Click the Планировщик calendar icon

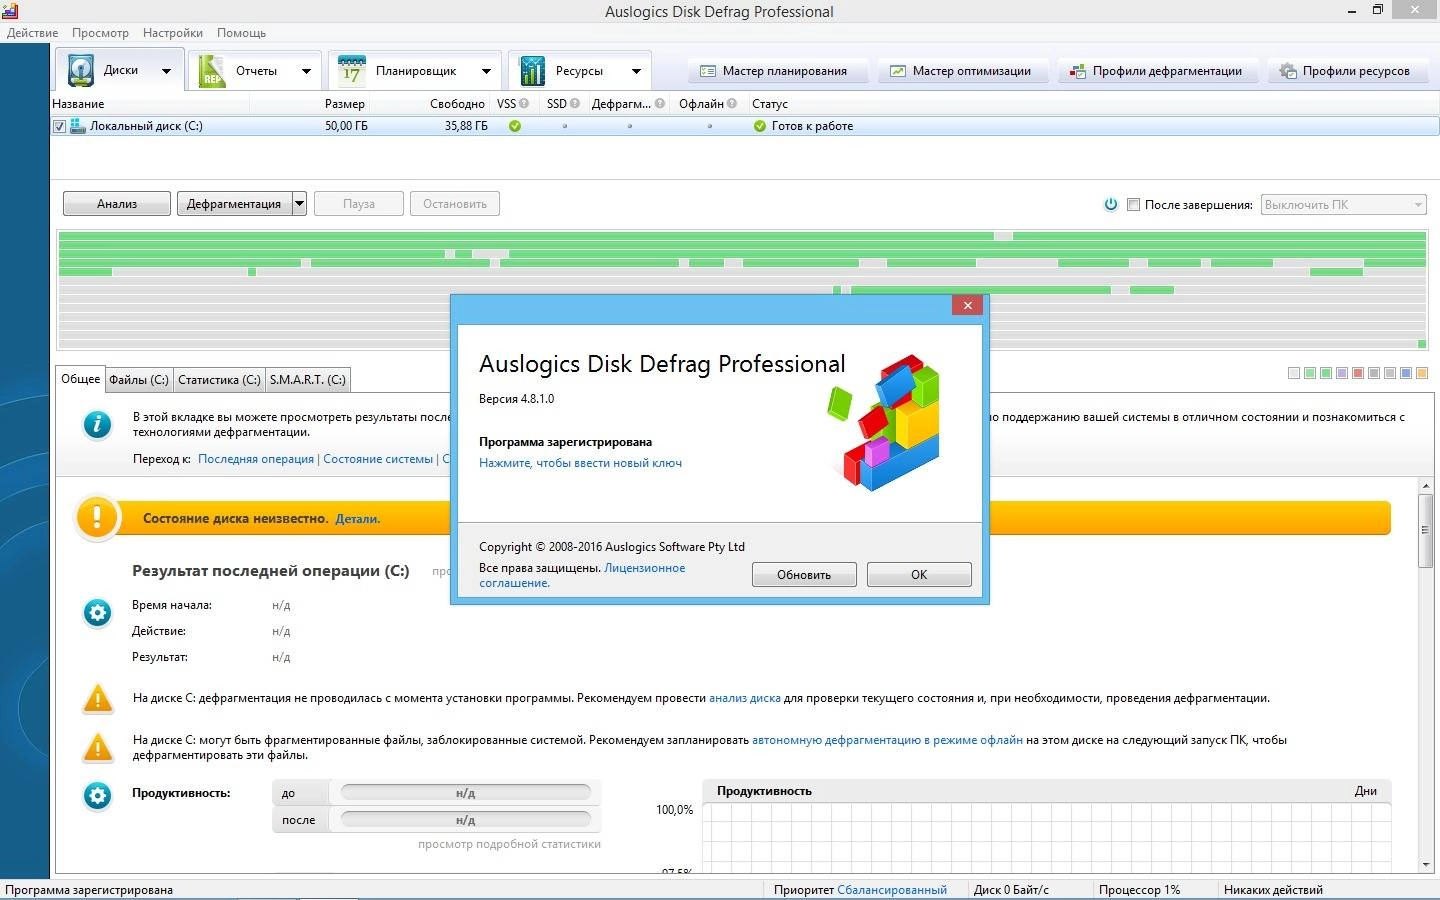351,71
